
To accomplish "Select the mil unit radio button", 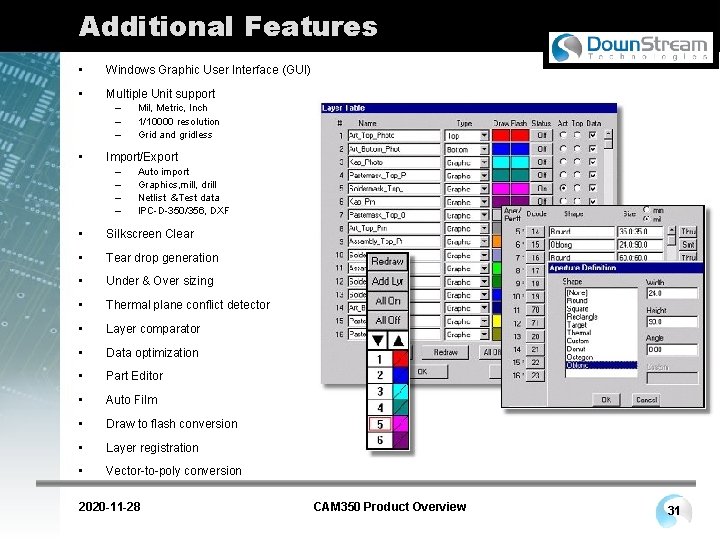I will (x=647, y=219).
